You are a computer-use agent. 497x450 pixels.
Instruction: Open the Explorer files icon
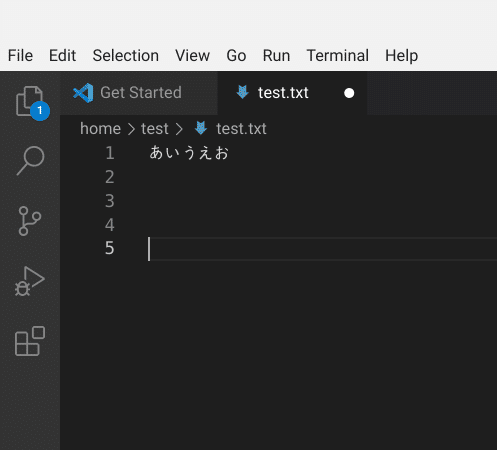click(x=30, y=101)
